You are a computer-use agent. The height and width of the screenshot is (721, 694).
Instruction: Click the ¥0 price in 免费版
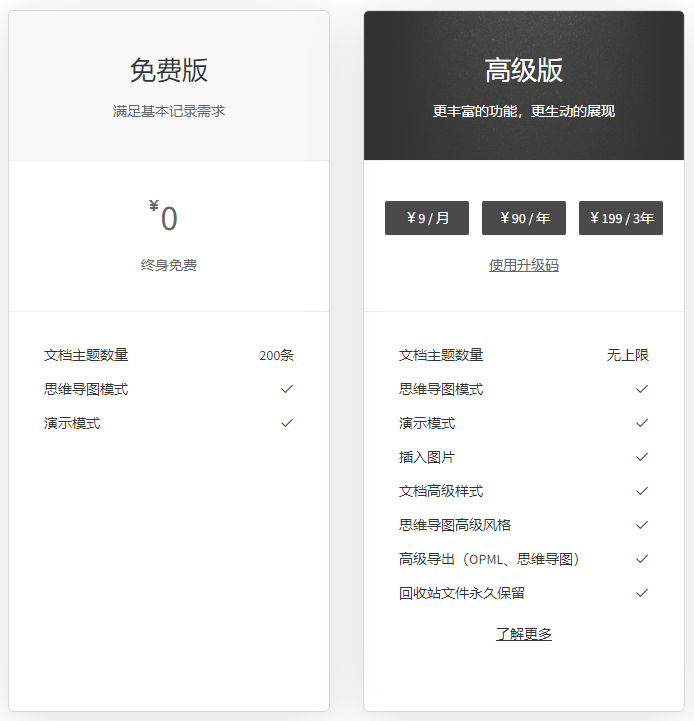165,218
